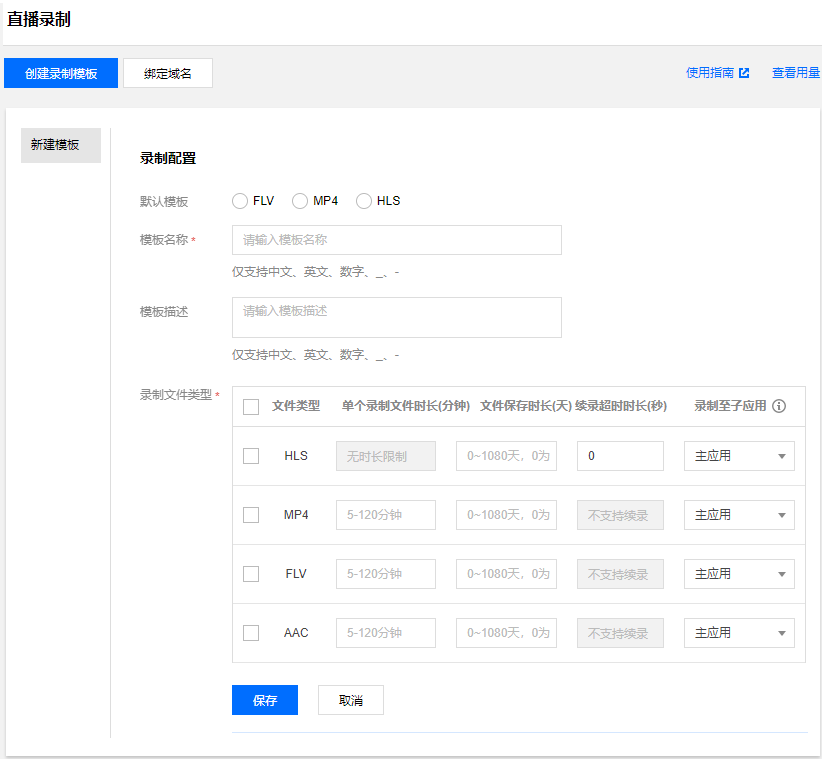
Task: Switch to the 绑定域名 tab
Action: coord(168,73)
